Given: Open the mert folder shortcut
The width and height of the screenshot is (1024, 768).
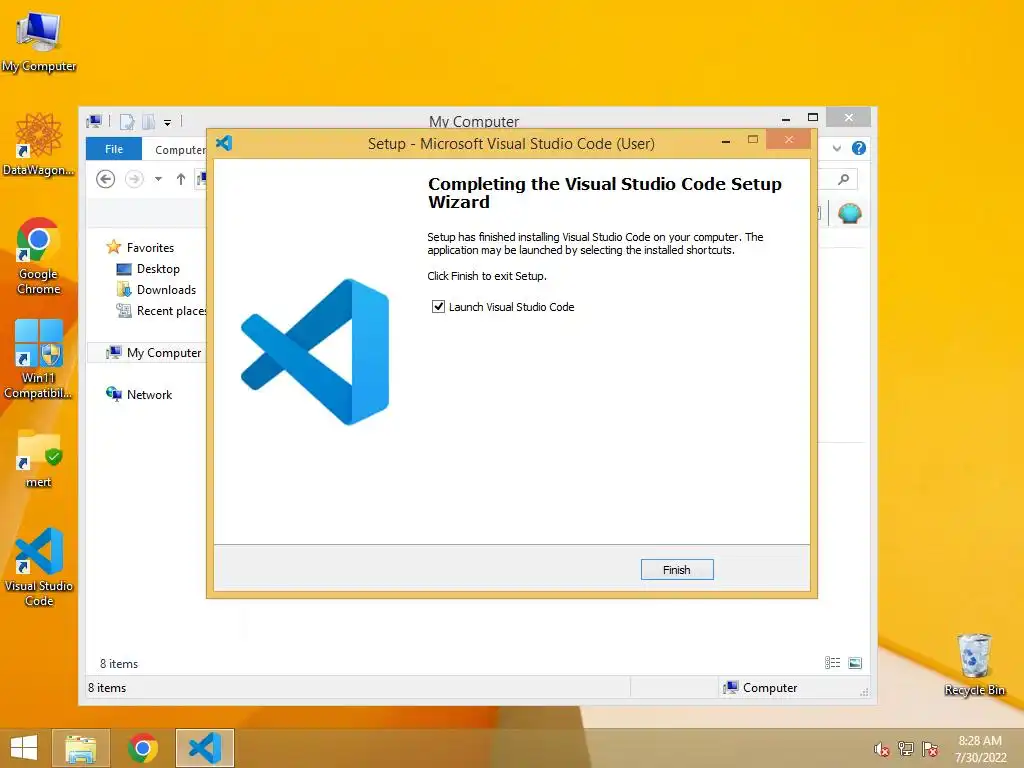Looking at the screenshot, I should click(x=39, y=458).
